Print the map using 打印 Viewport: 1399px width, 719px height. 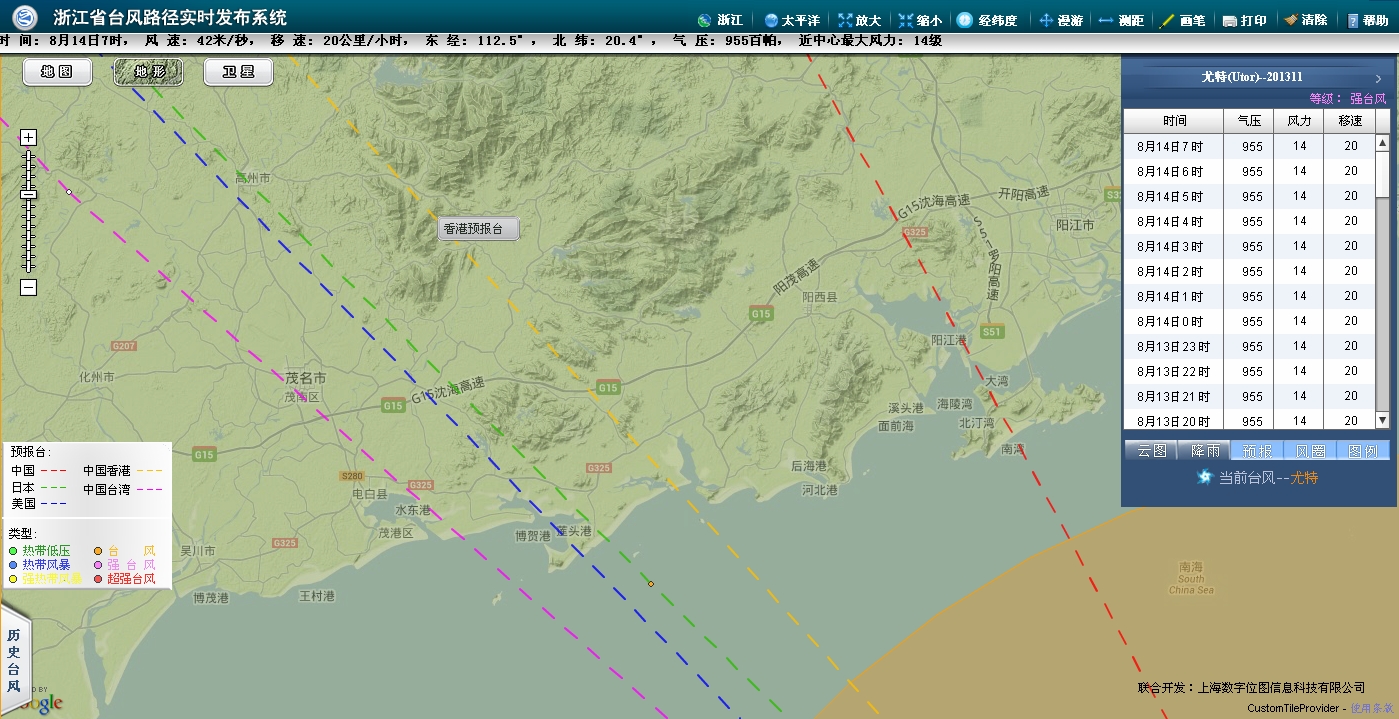[x=1230, y=20]
